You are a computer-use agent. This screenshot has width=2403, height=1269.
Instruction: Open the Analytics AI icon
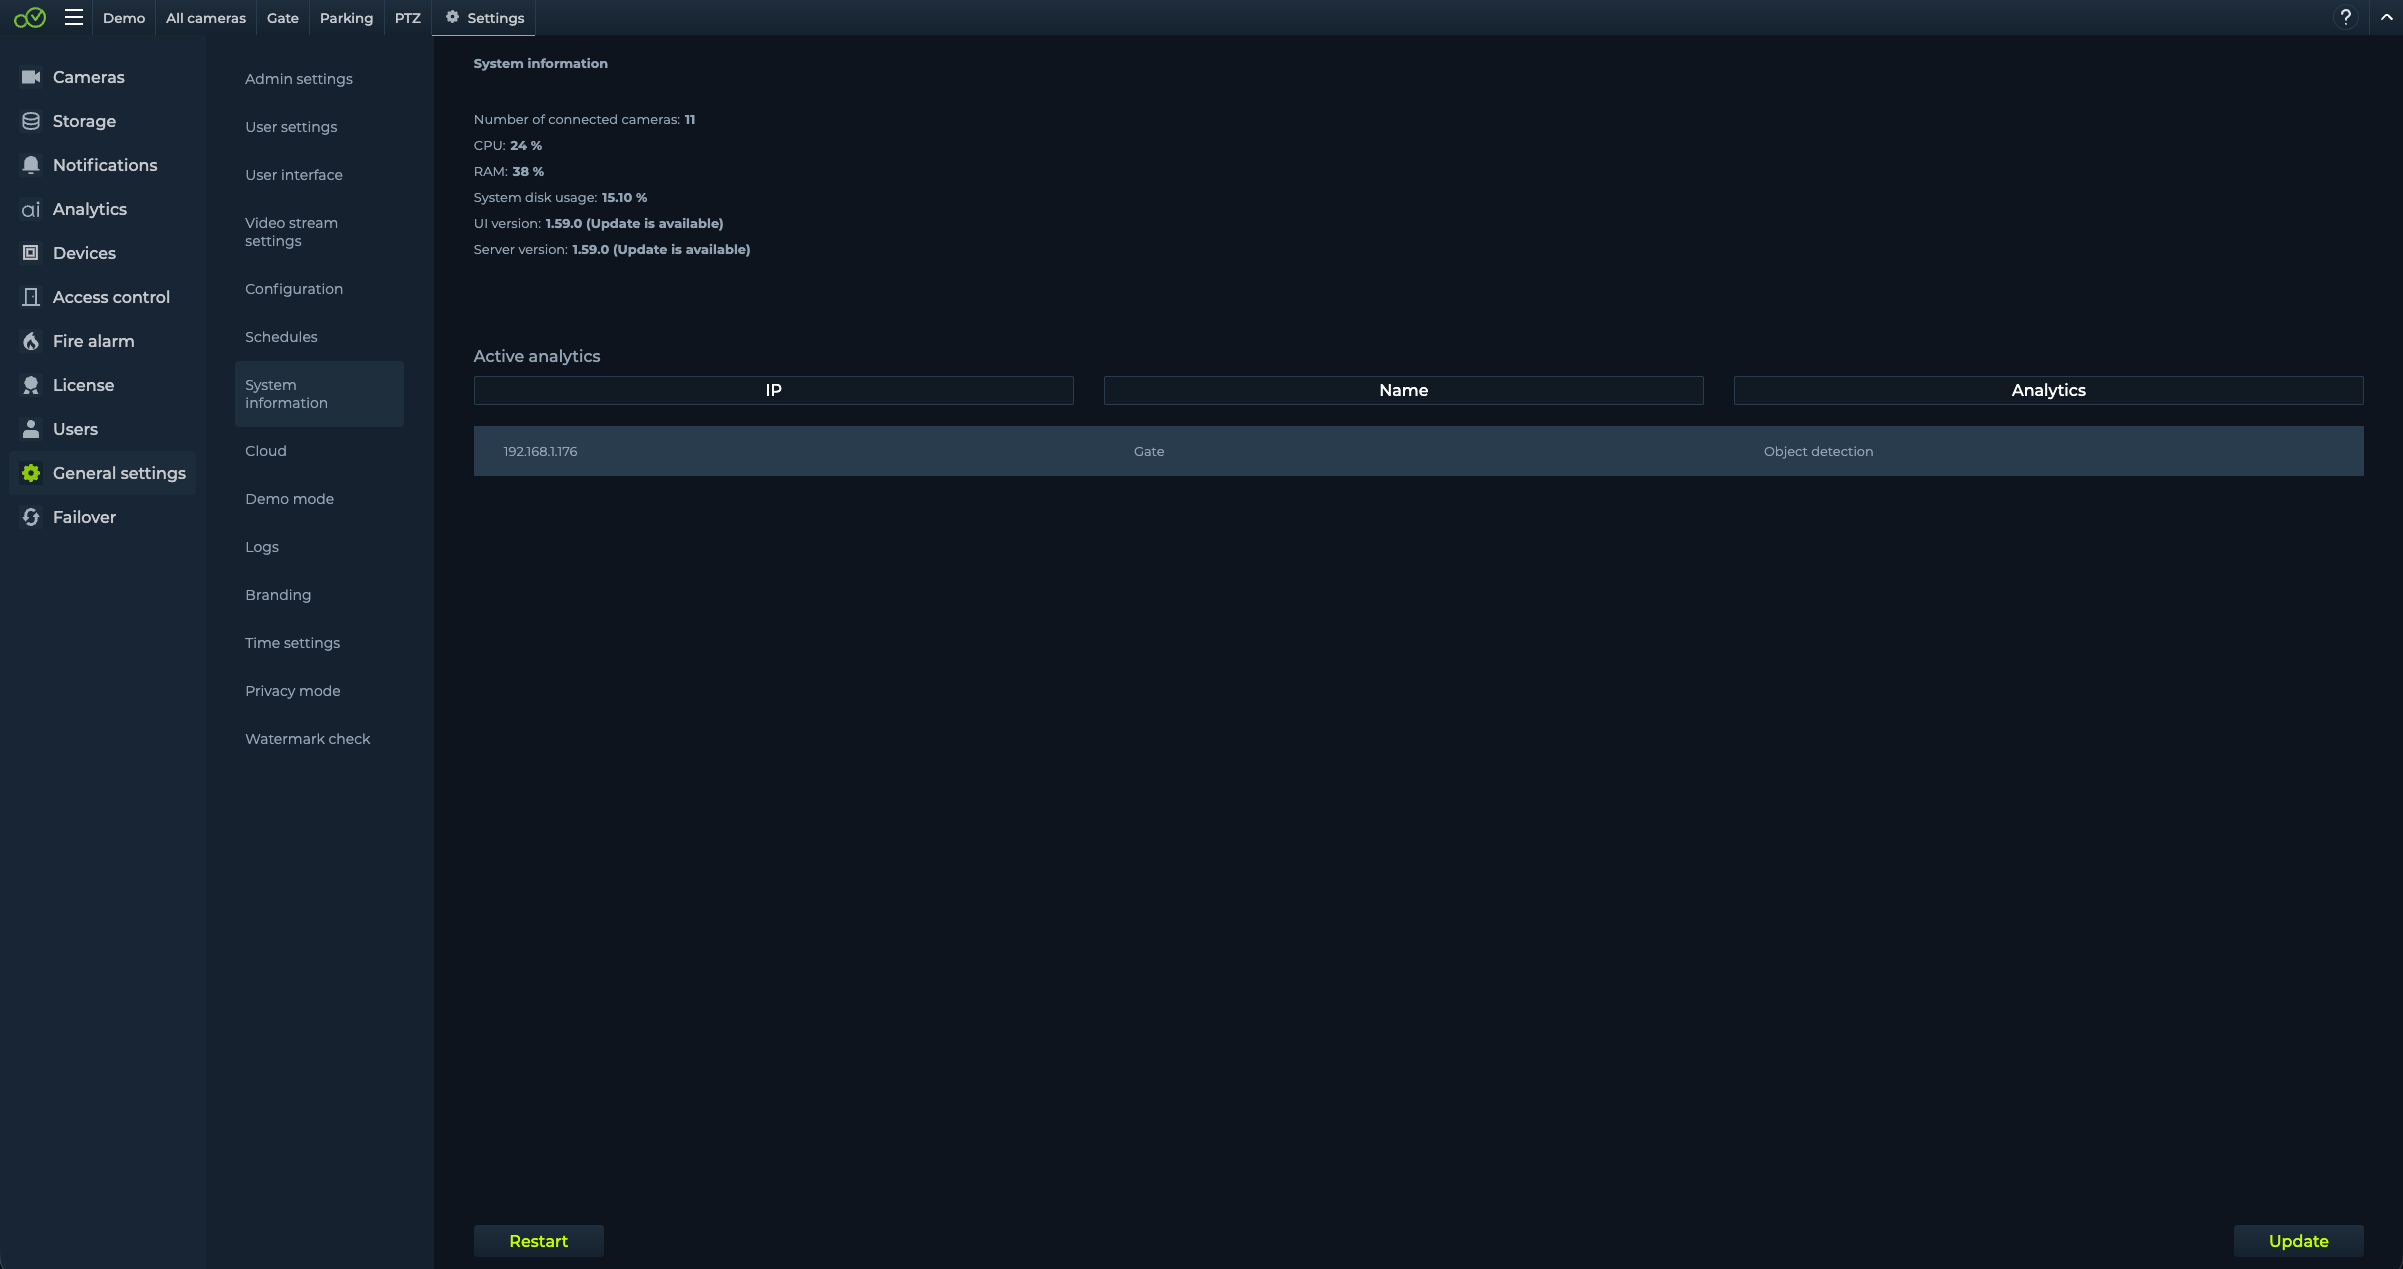click(x=31, y=209)
